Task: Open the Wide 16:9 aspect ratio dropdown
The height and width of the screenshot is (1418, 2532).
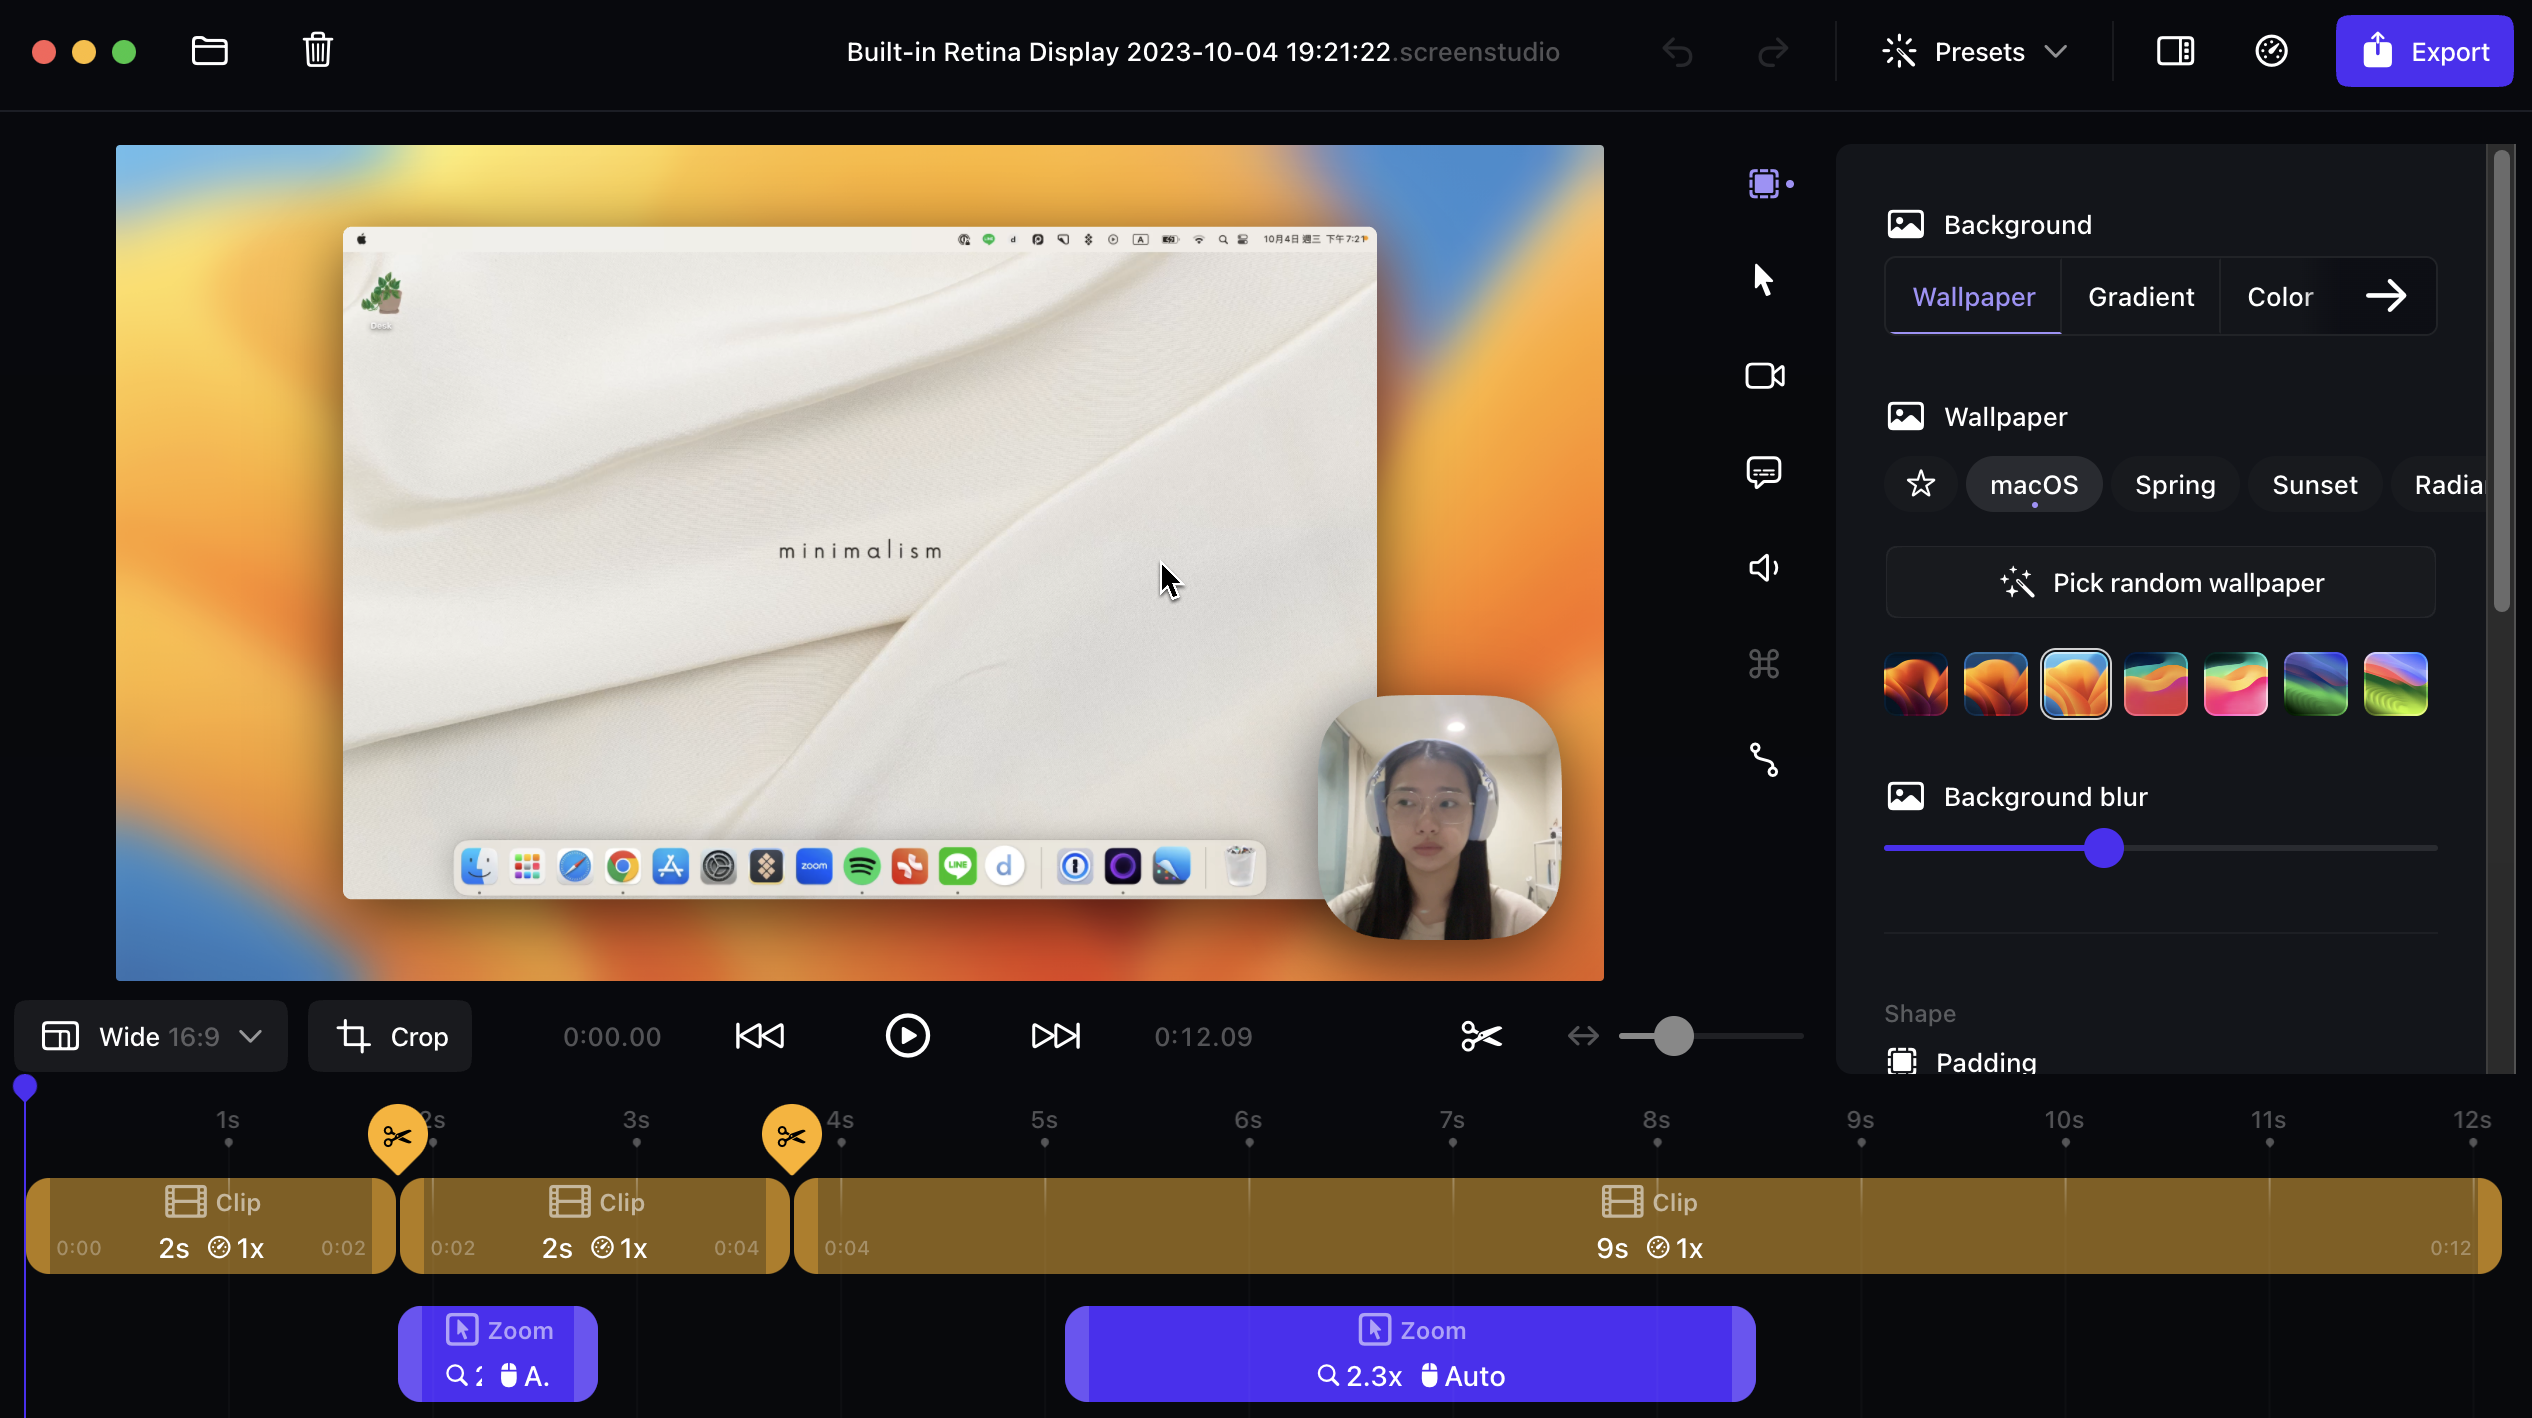Action: tap(151, 1036)
